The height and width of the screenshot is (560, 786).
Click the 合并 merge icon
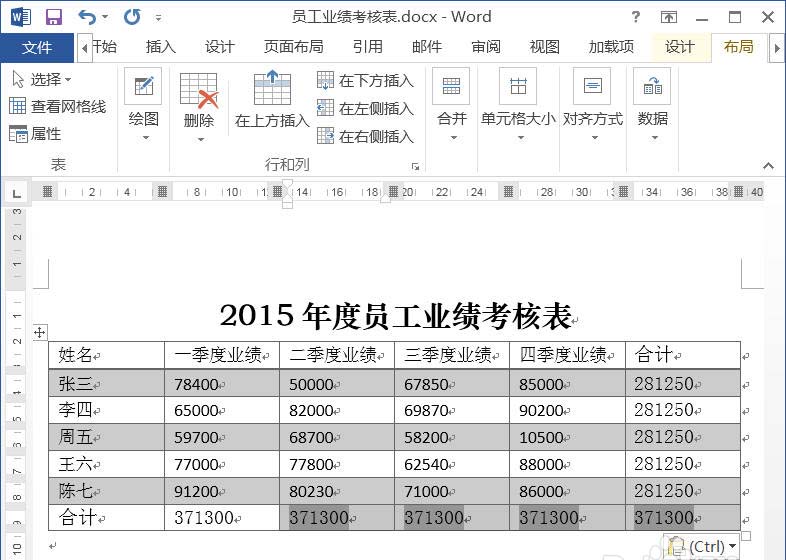pos(451,86)
